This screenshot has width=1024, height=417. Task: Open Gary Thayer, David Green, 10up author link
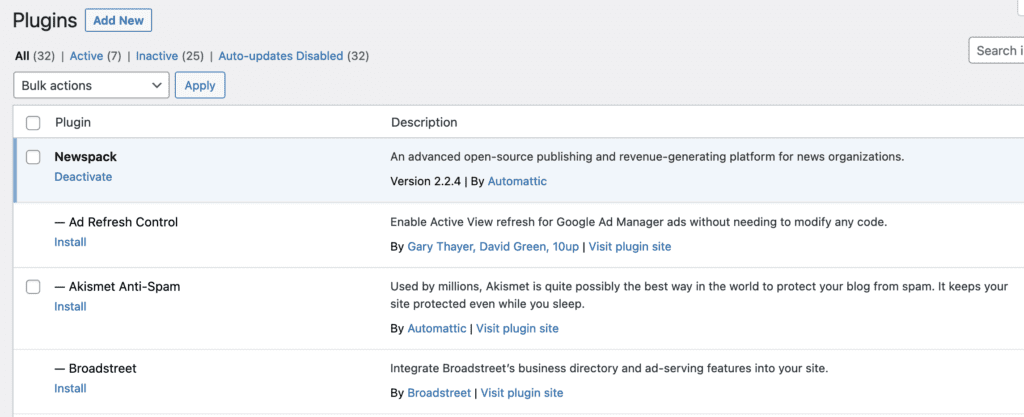coord(493,247)
